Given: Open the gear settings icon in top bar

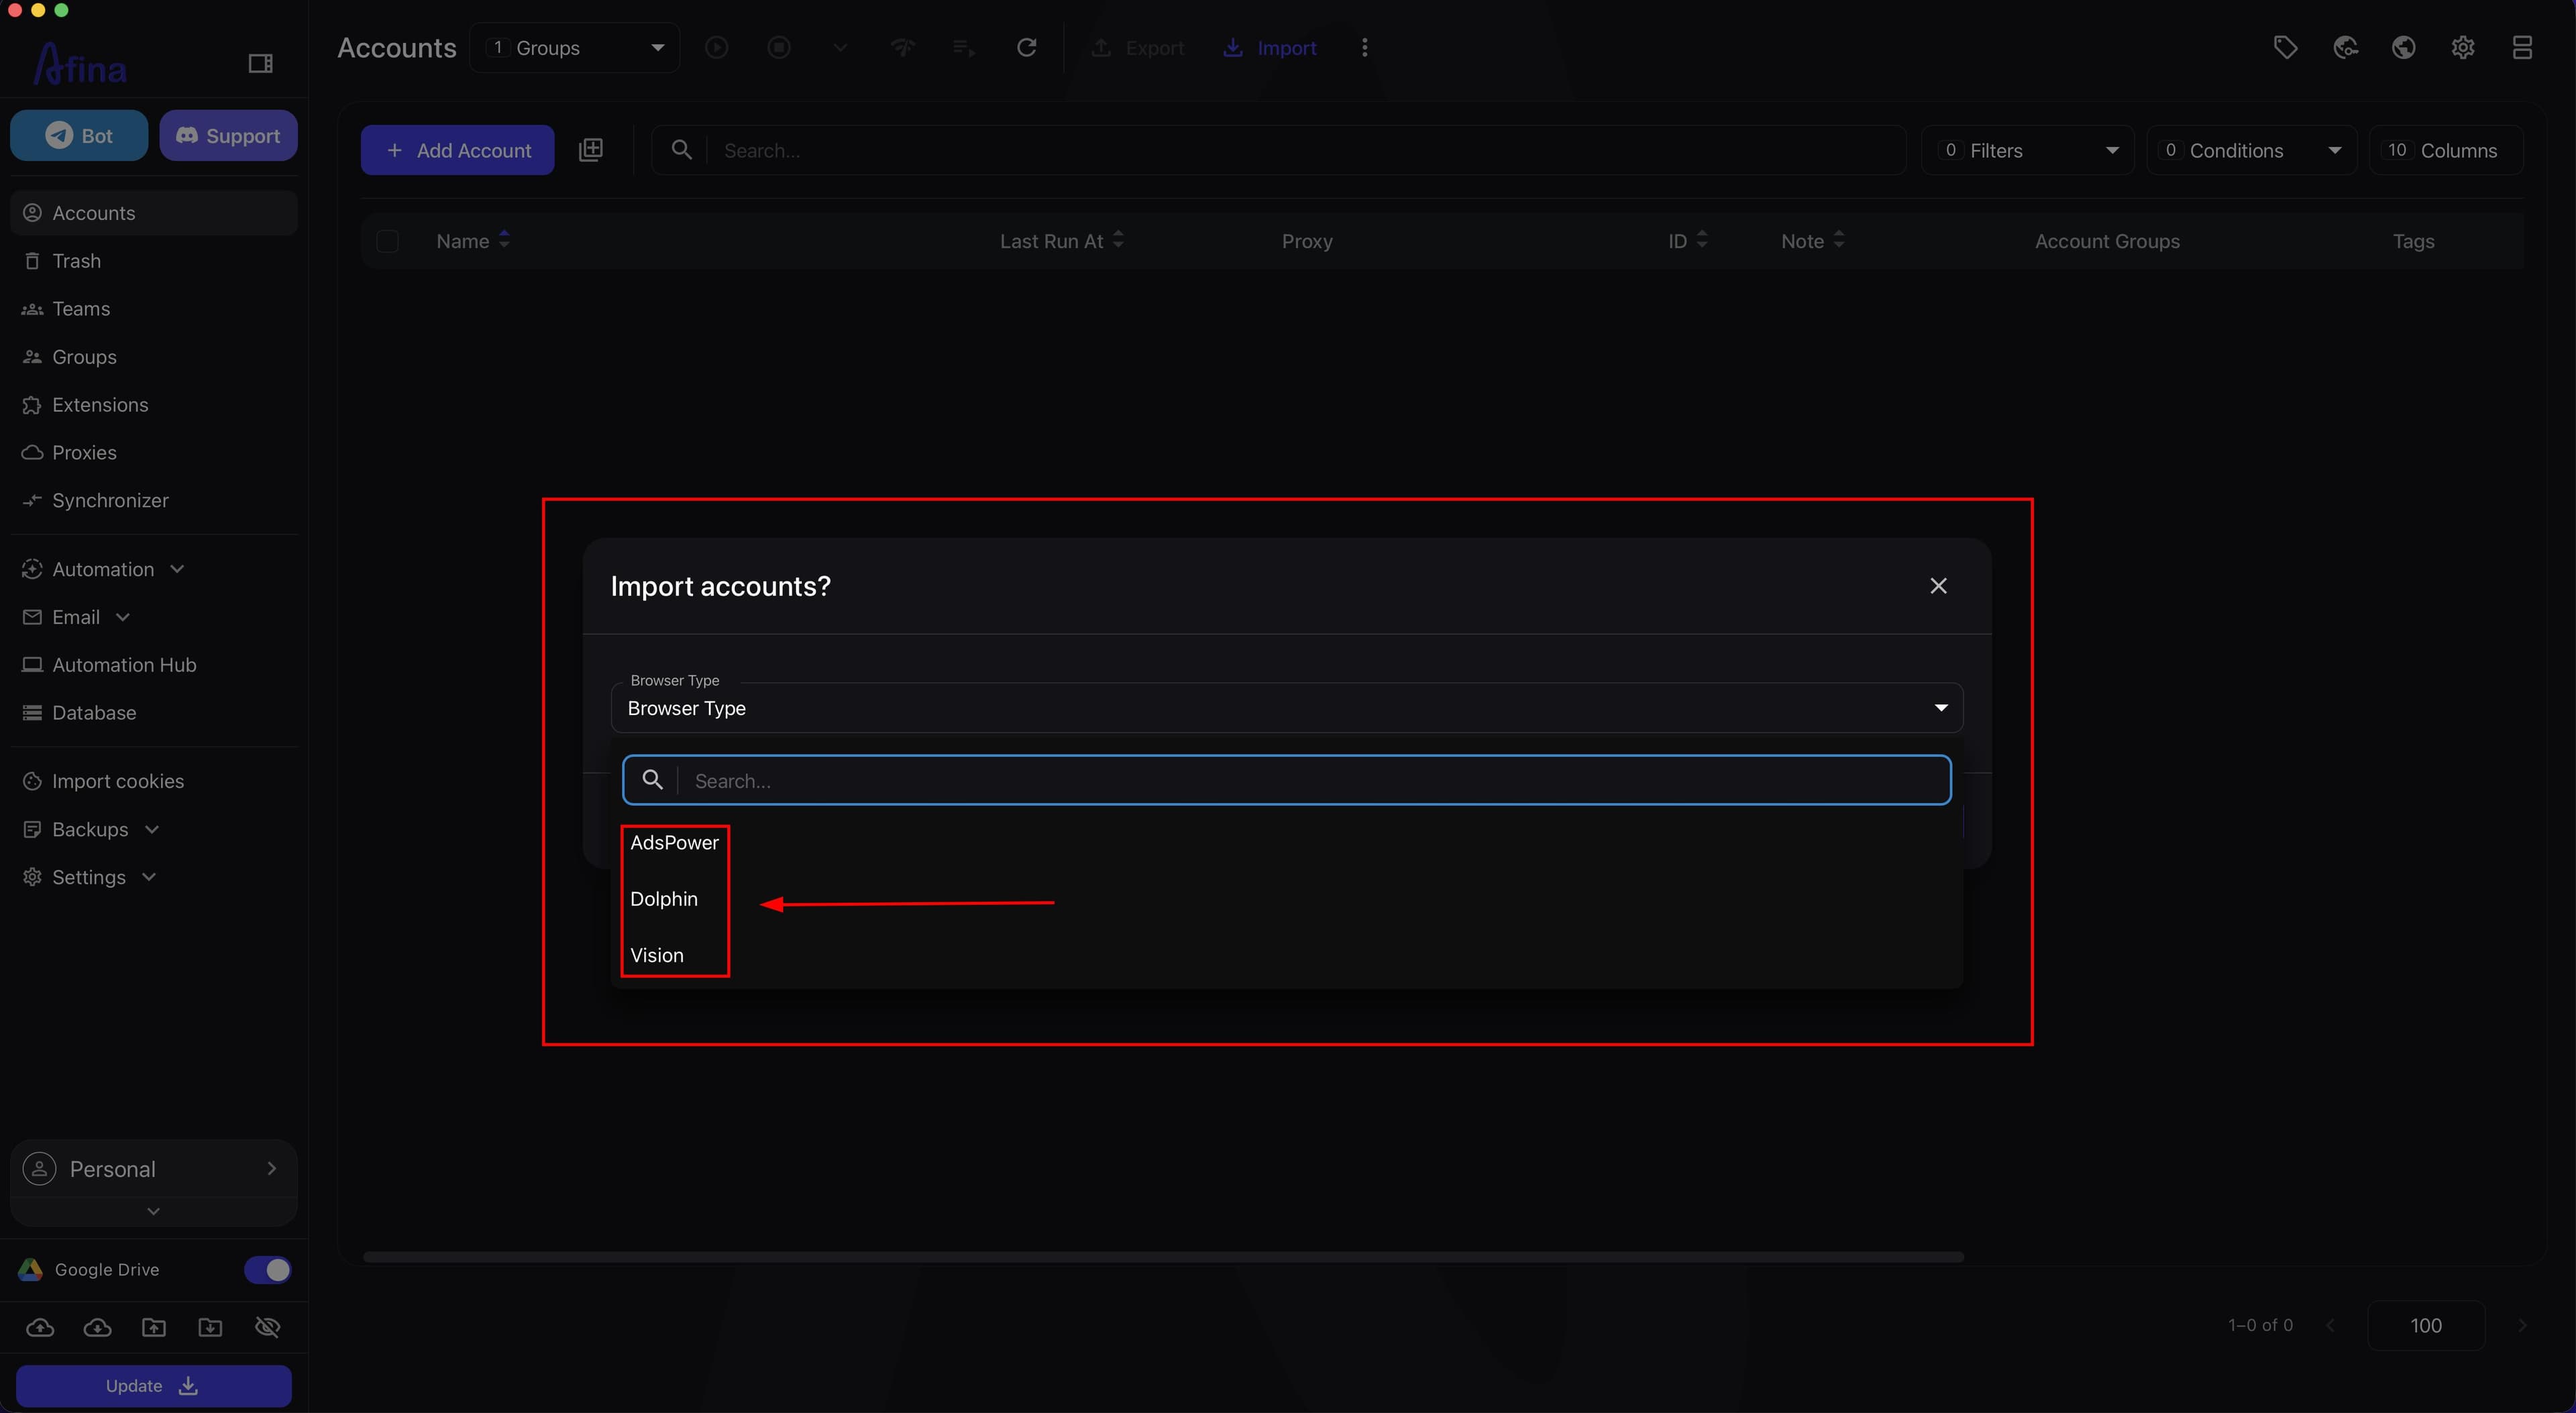Looking at the screenshot, I should (2463, 47).
